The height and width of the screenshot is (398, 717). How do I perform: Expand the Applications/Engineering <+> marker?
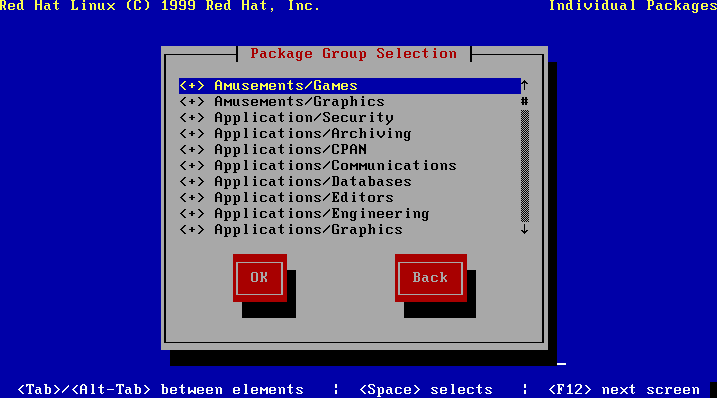(192, 214)
